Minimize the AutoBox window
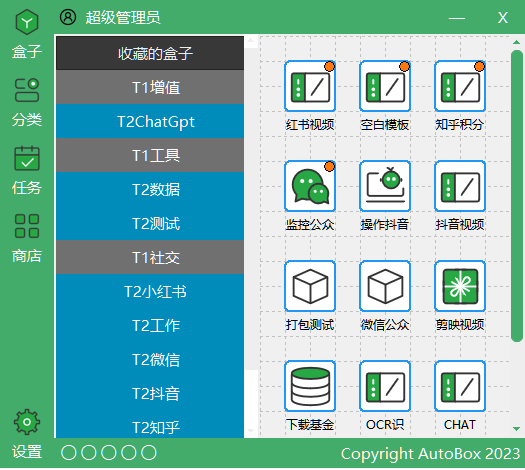Image resolution: width=525 pixels, height=470 pixels. point(457,18)
